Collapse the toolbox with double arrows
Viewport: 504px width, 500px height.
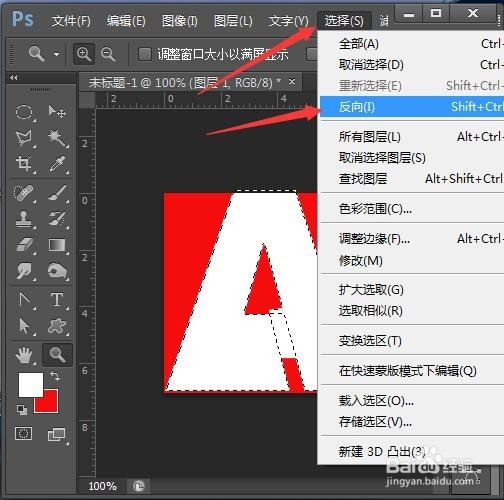pos(14,78)
